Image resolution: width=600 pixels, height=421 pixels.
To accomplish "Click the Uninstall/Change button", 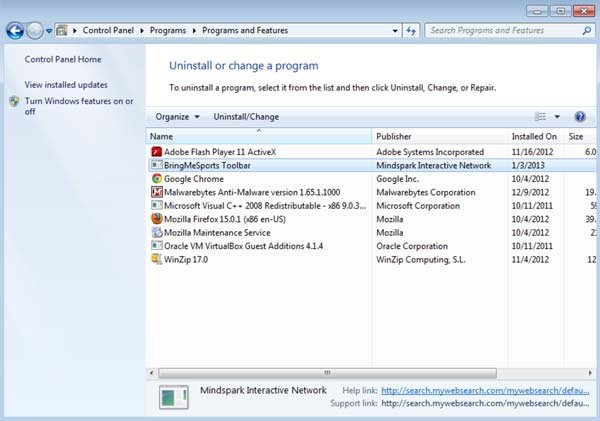I will coord(246,117).
